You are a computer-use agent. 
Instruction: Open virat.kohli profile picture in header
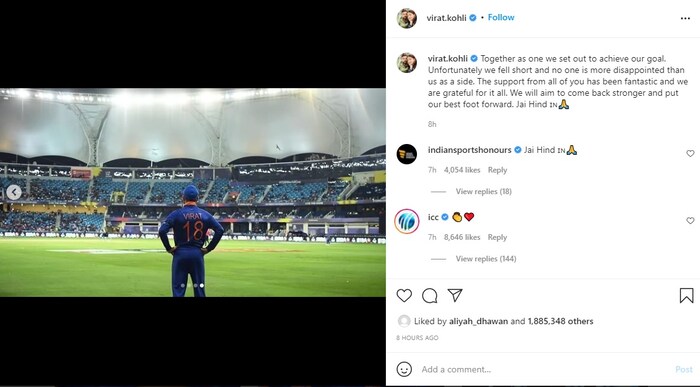pyautogui.click(x=407, y=18)
